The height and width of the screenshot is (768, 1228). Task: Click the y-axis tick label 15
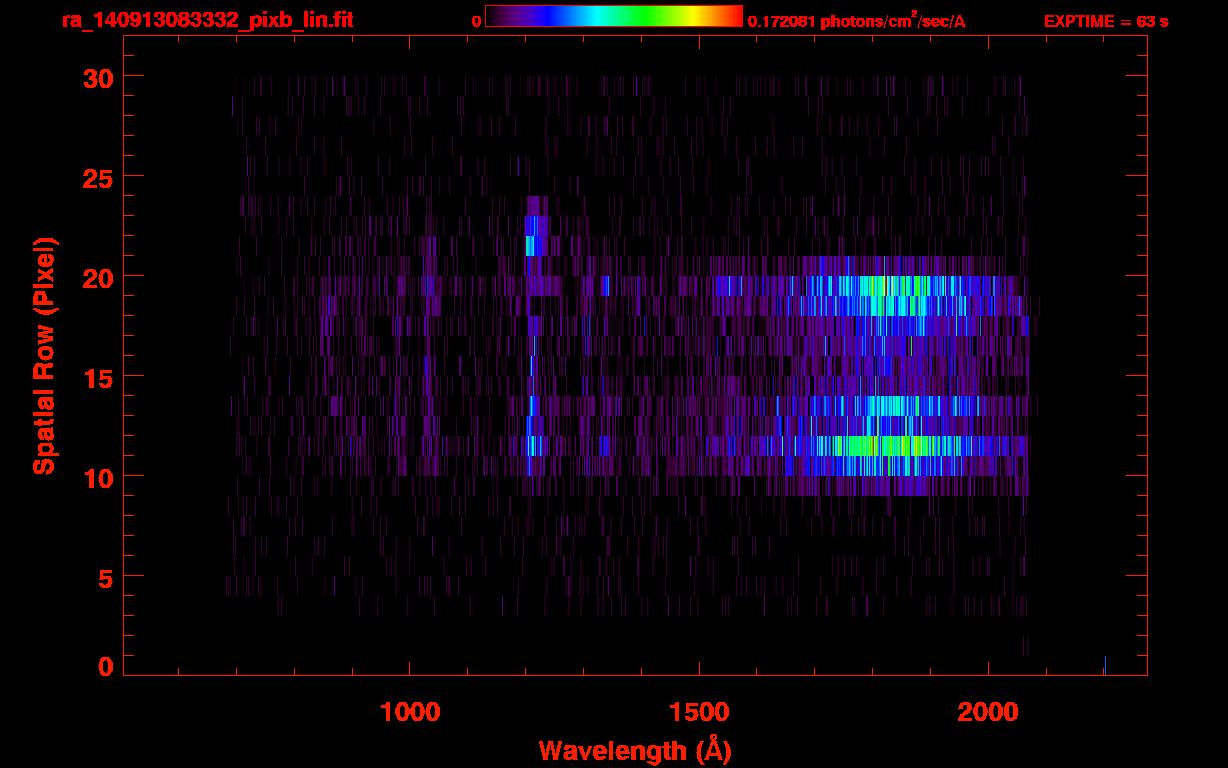coord(96,377)
